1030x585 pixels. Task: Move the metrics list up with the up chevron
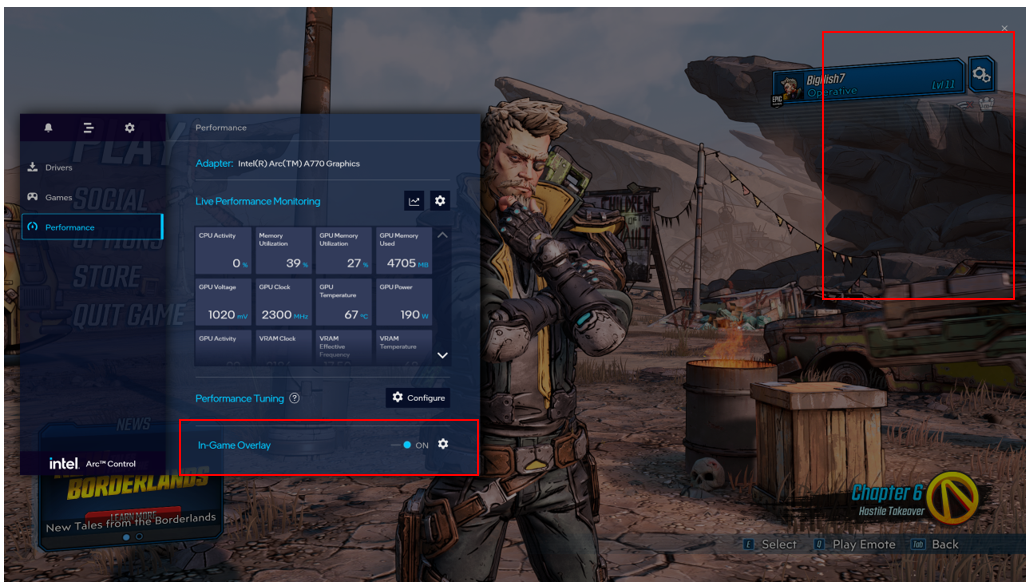click(x=443, y=234)
